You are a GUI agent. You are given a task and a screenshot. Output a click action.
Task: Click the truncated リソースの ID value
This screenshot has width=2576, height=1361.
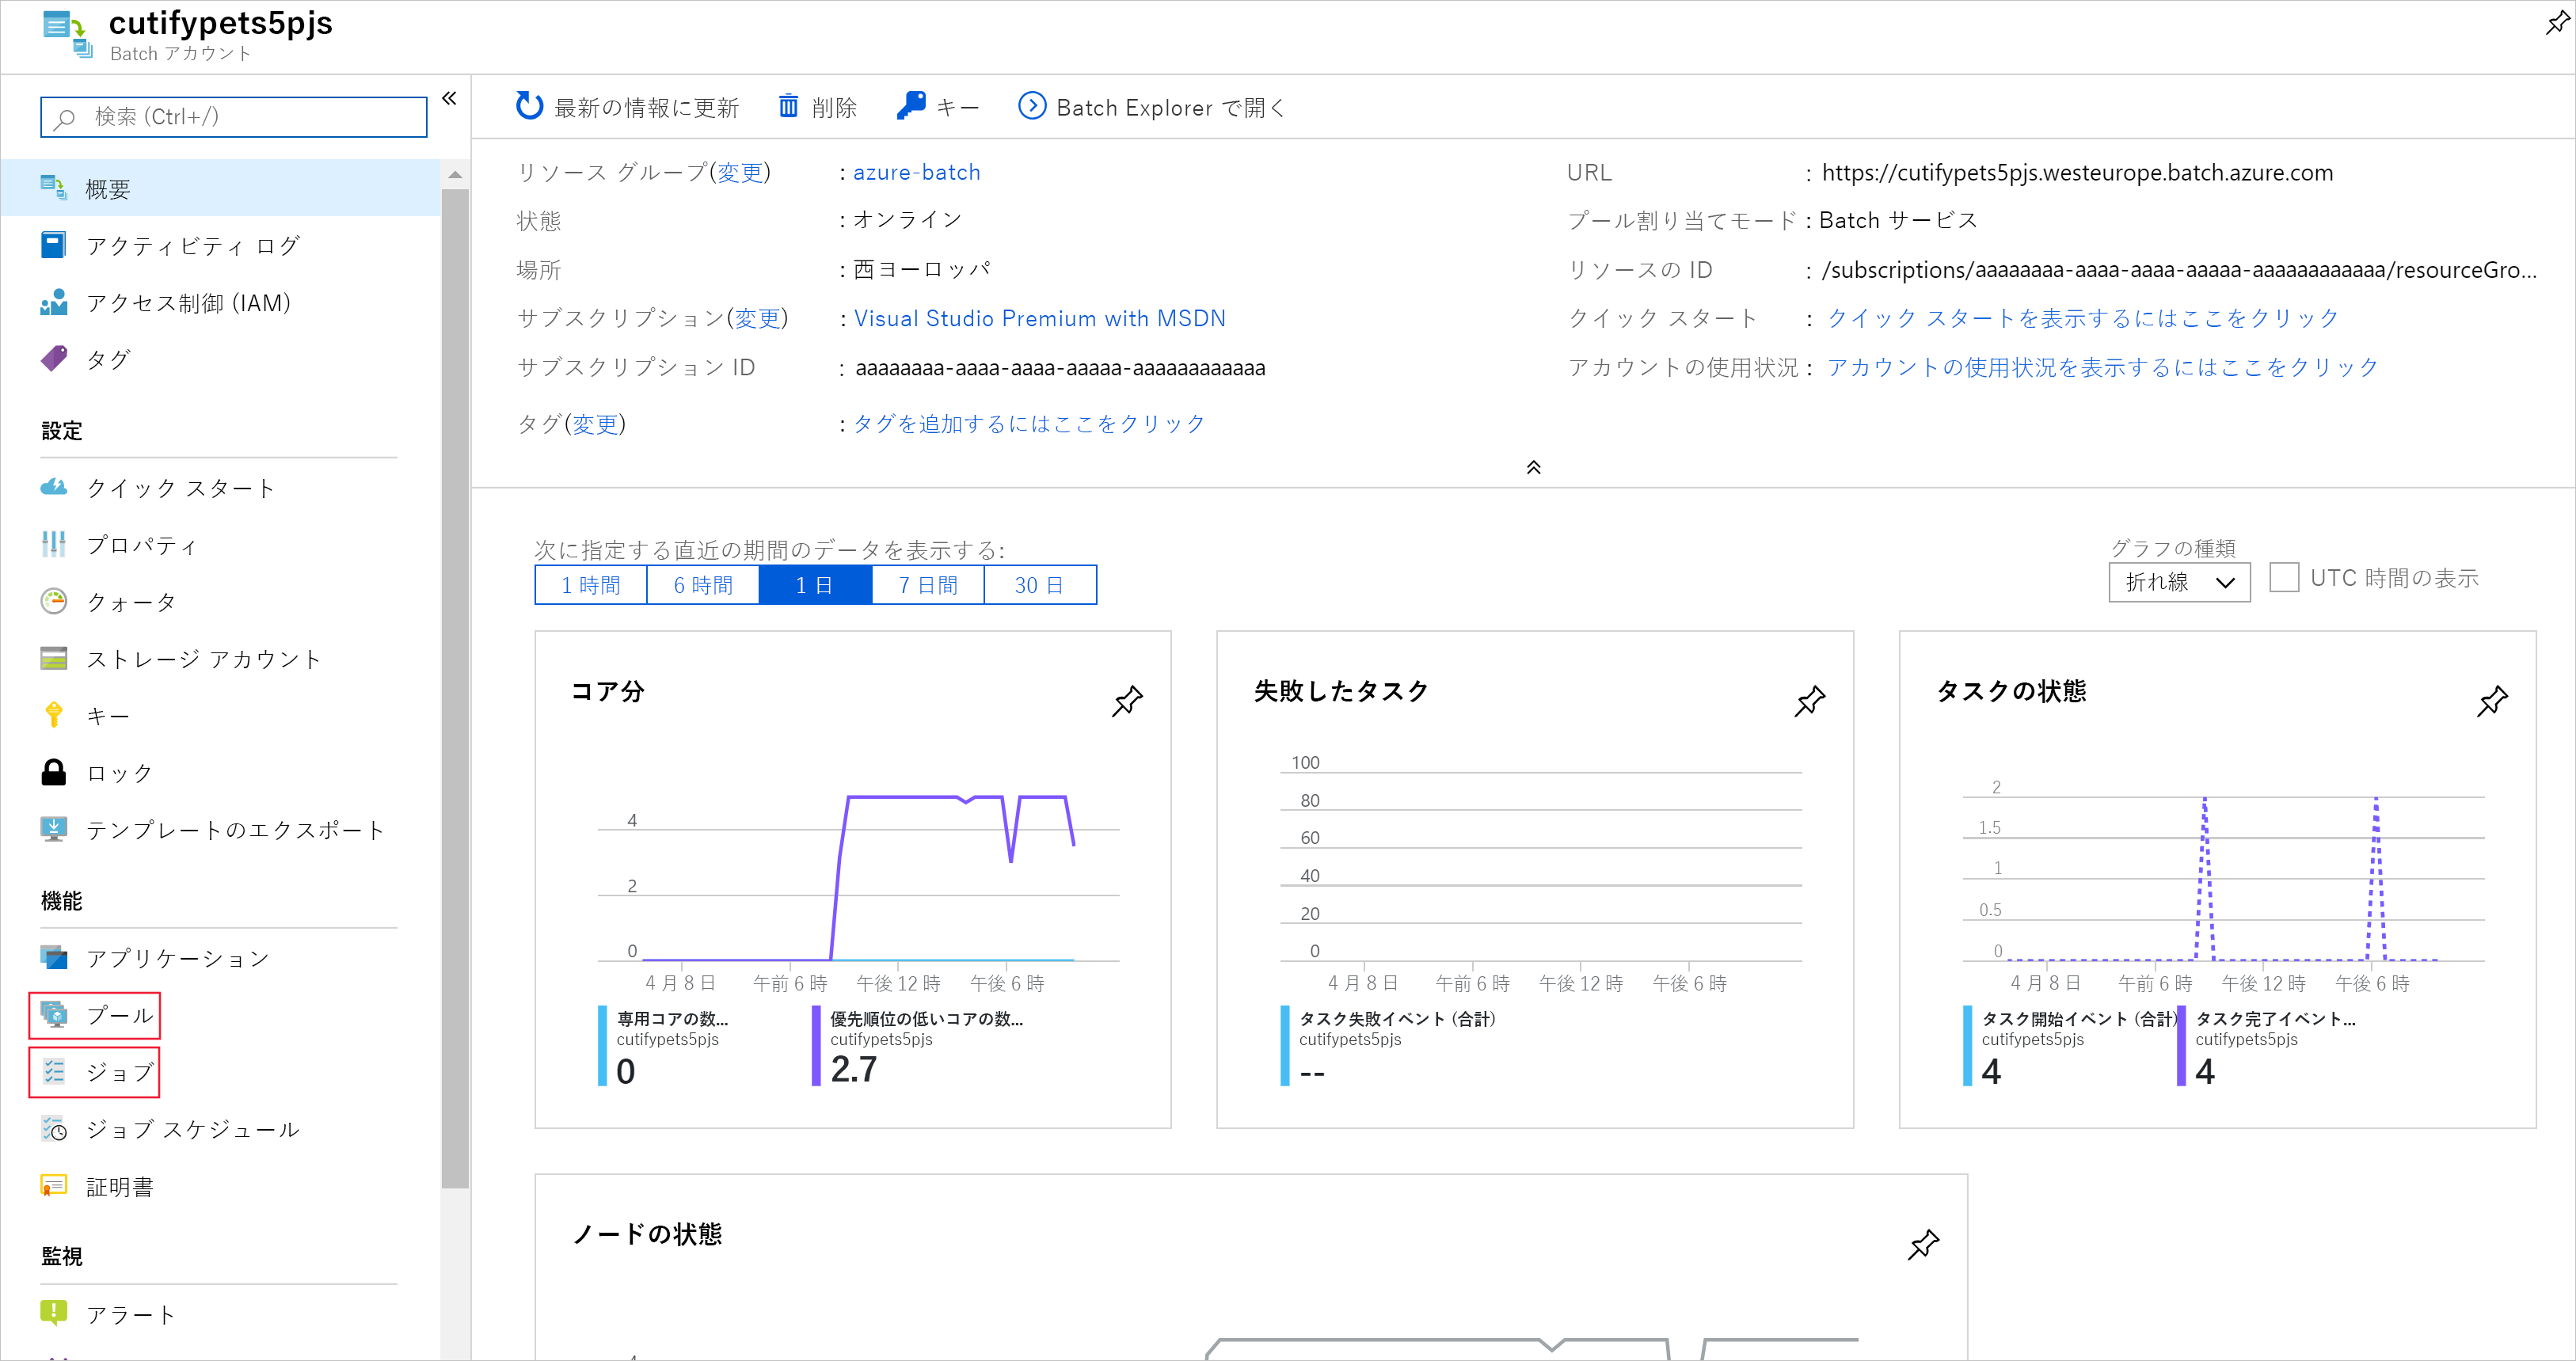click(x=2179, y=270)
